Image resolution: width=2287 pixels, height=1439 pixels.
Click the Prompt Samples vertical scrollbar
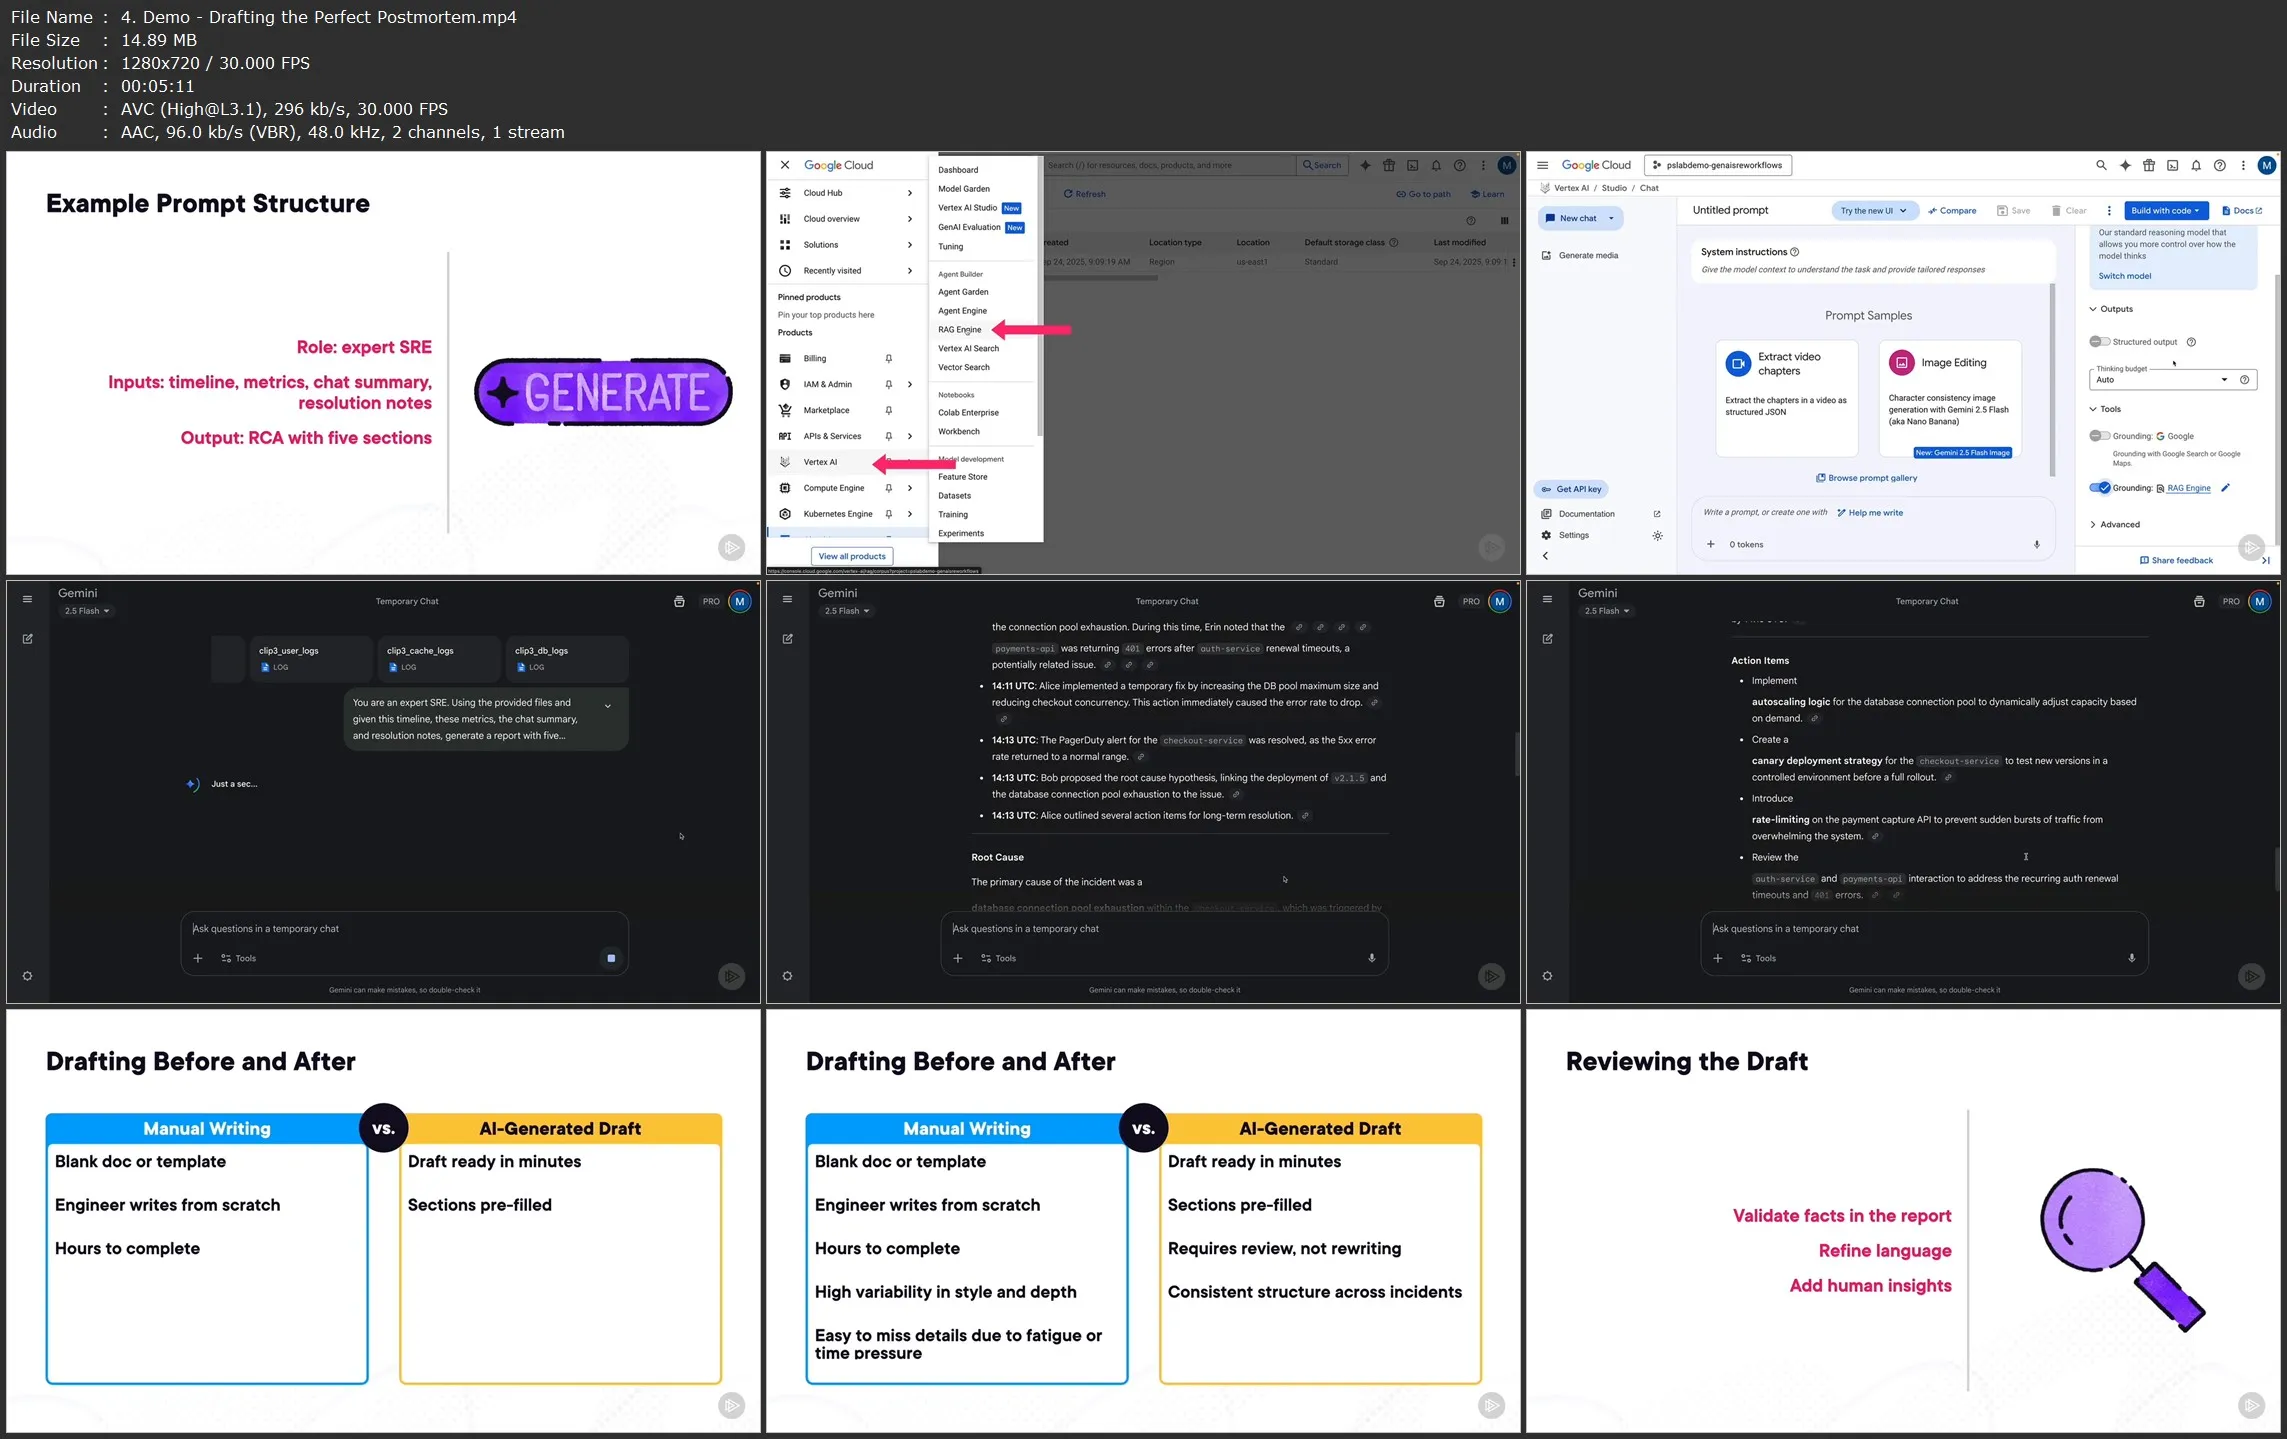point(2052,380)
